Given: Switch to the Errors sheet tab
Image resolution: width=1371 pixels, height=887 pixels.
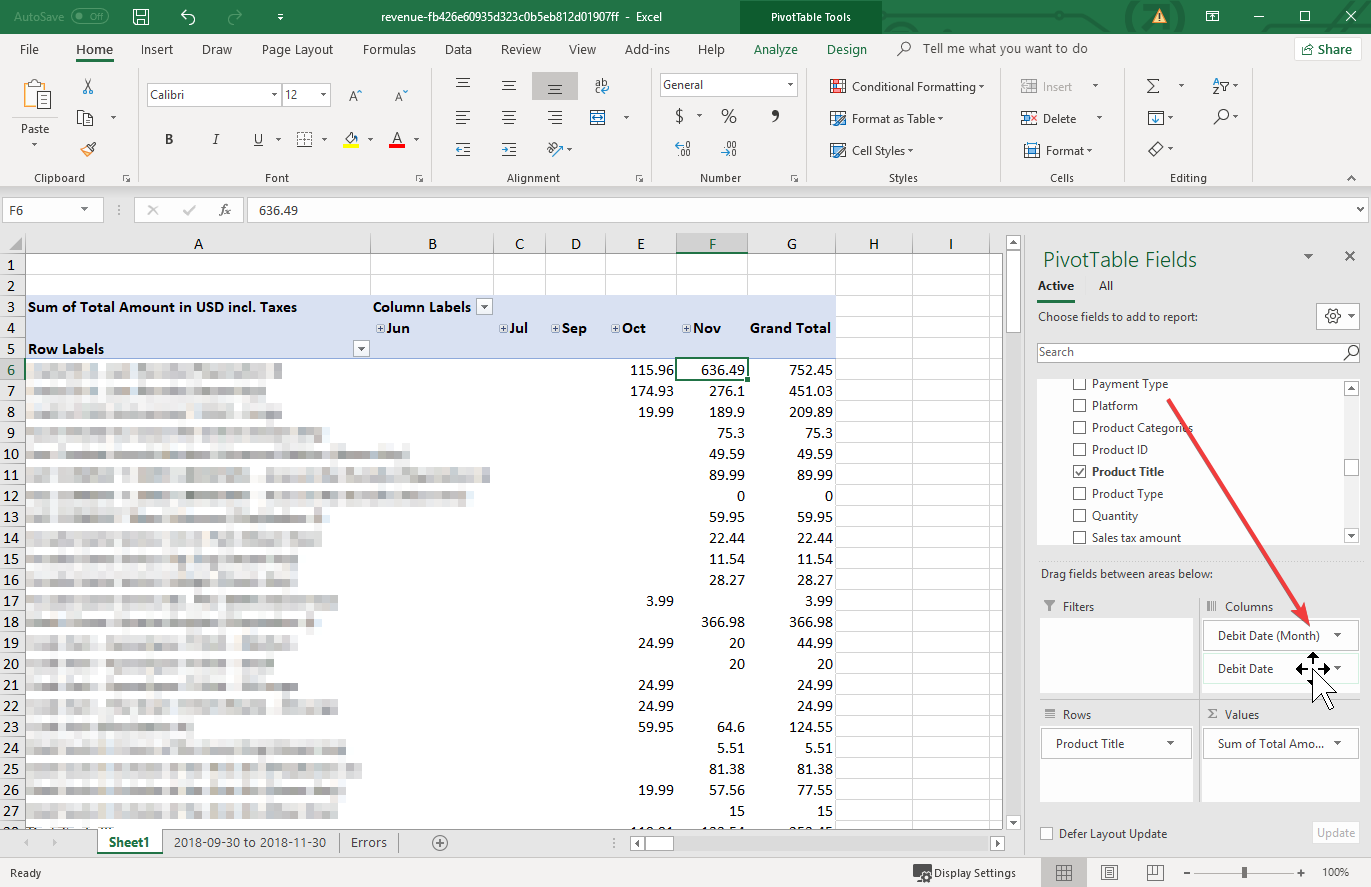Looking at the screenshot, I should (368, 843).
